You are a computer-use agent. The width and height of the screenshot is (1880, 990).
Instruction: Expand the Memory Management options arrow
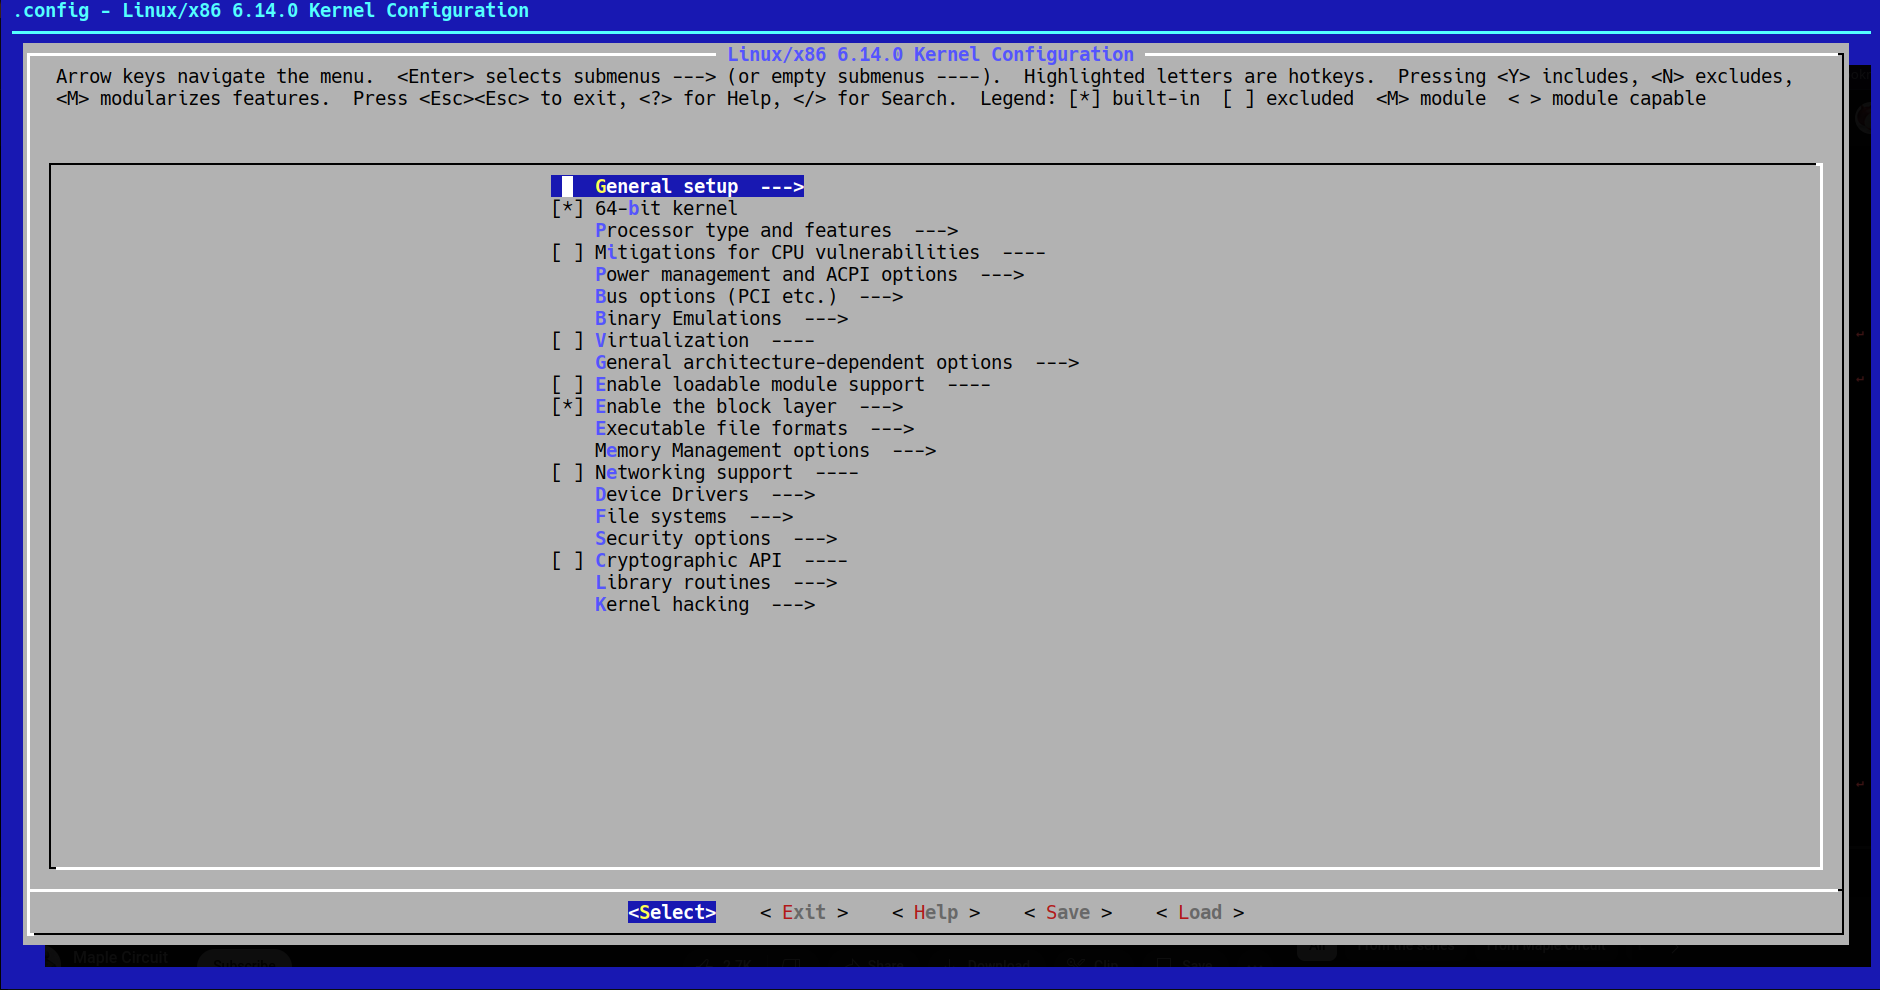914,450
